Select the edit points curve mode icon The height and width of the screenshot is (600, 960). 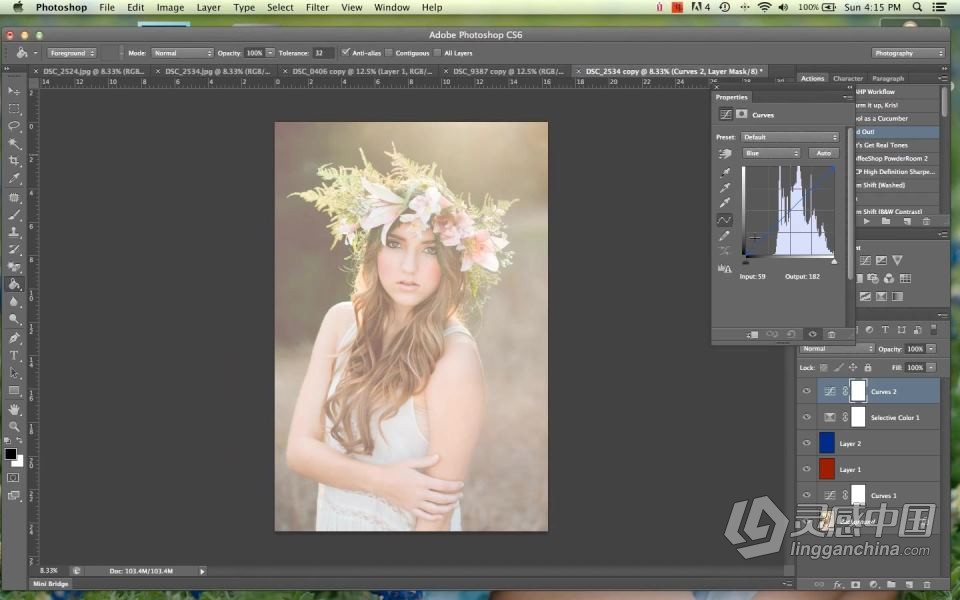pyautogui.click(x=724, y=220)
